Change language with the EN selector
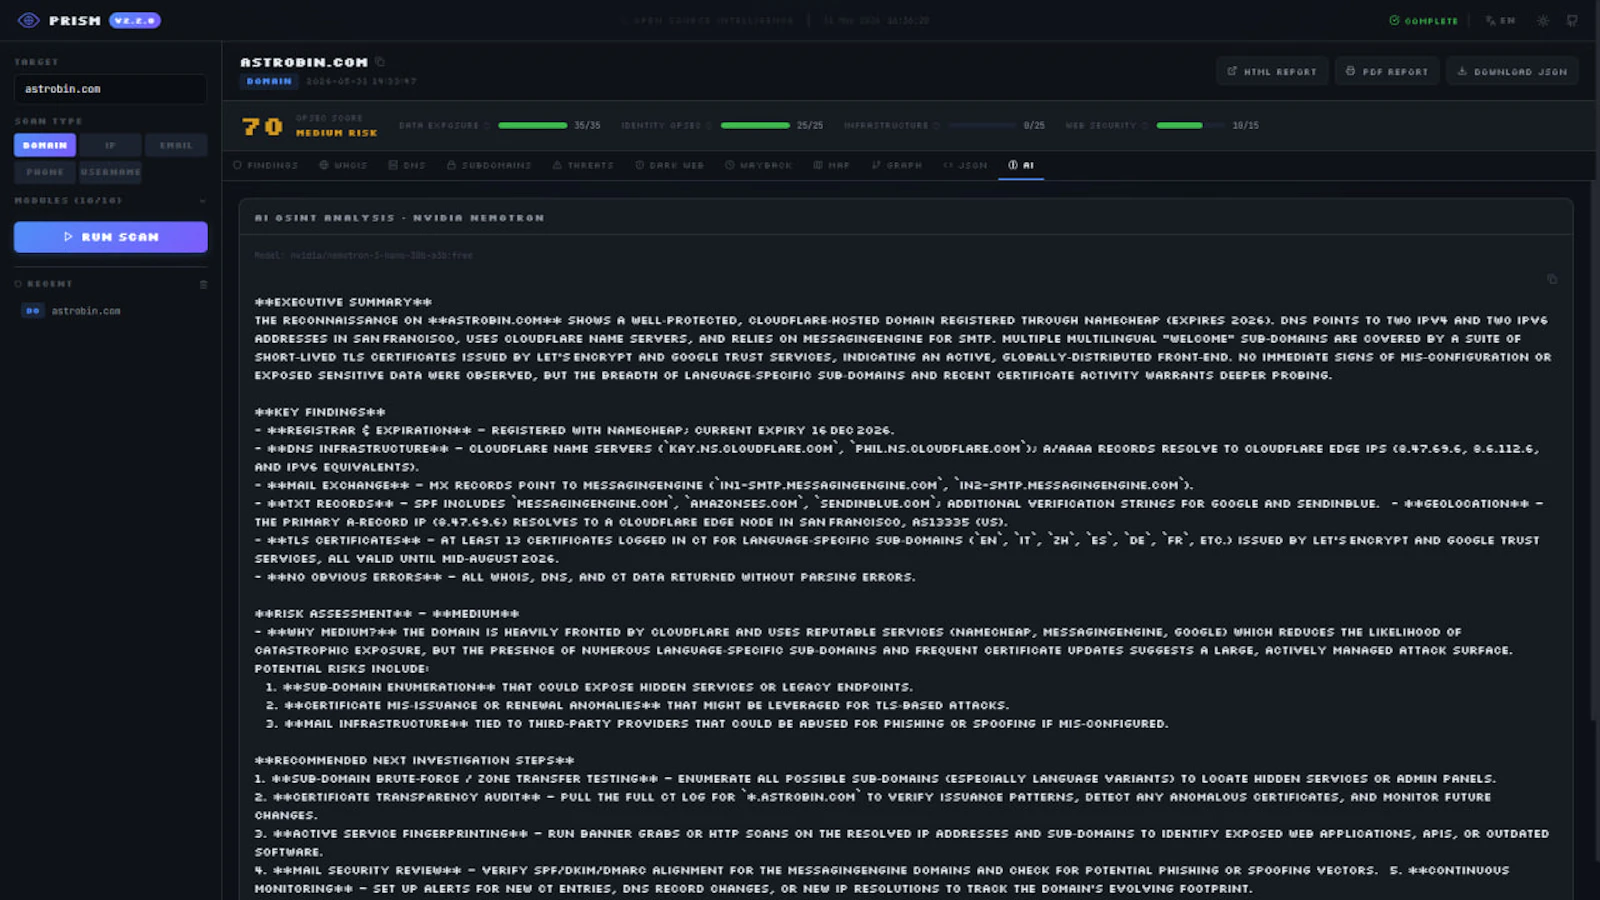The height and width of the screenshot is (900, 1600). click(x=1500, y=20)
